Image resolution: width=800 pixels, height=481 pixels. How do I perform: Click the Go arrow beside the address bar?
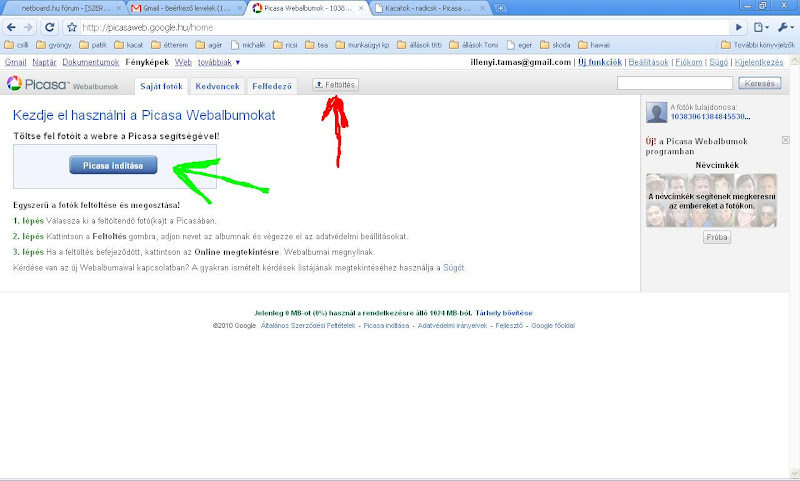coord(739,27)
